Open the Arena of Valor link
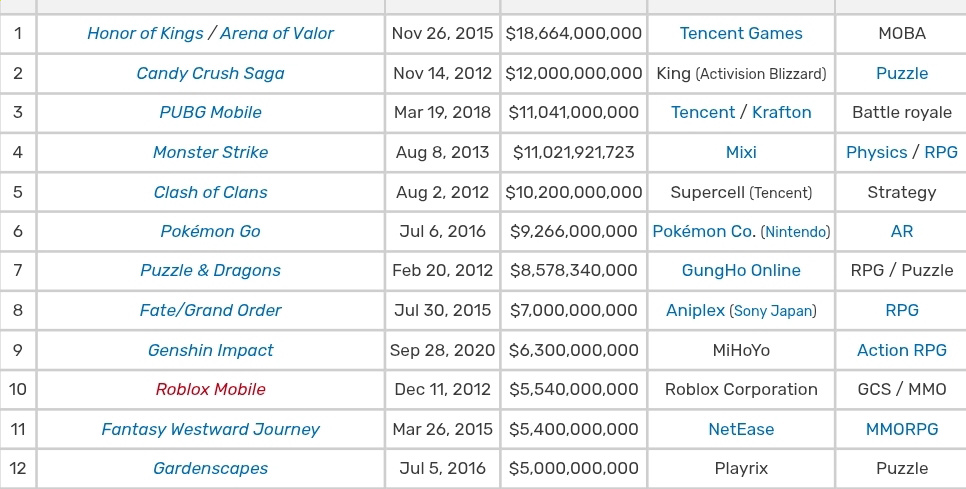The height and width of the screenshot is (489, 966). [x=277, y=33]
